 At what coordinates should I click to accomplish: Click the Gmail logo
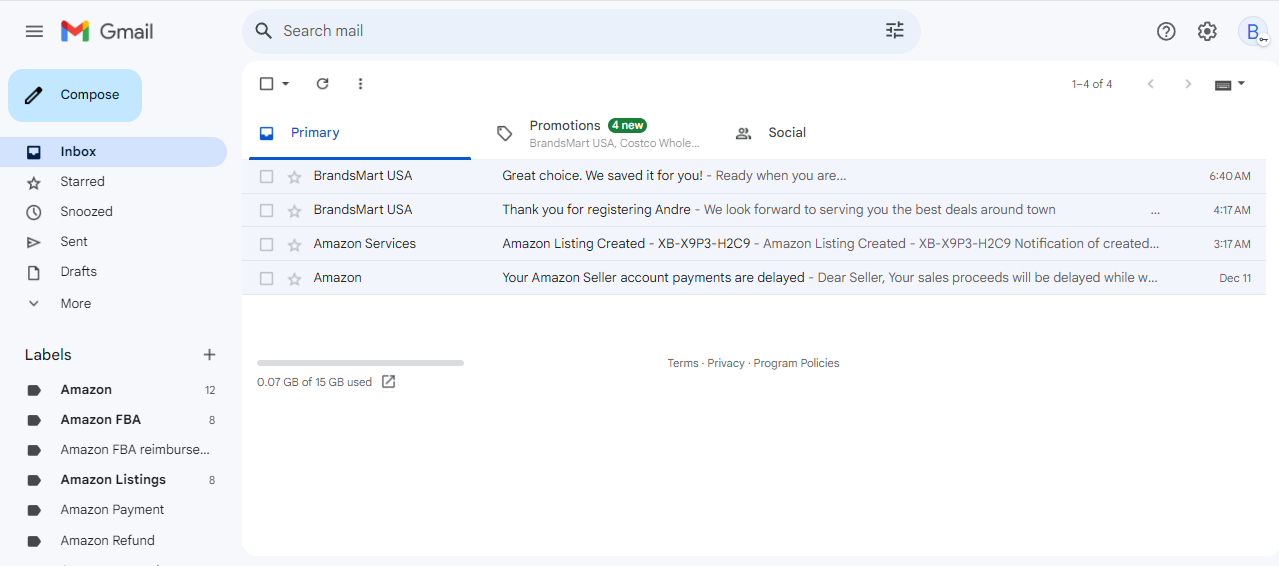tap(107, 31)
